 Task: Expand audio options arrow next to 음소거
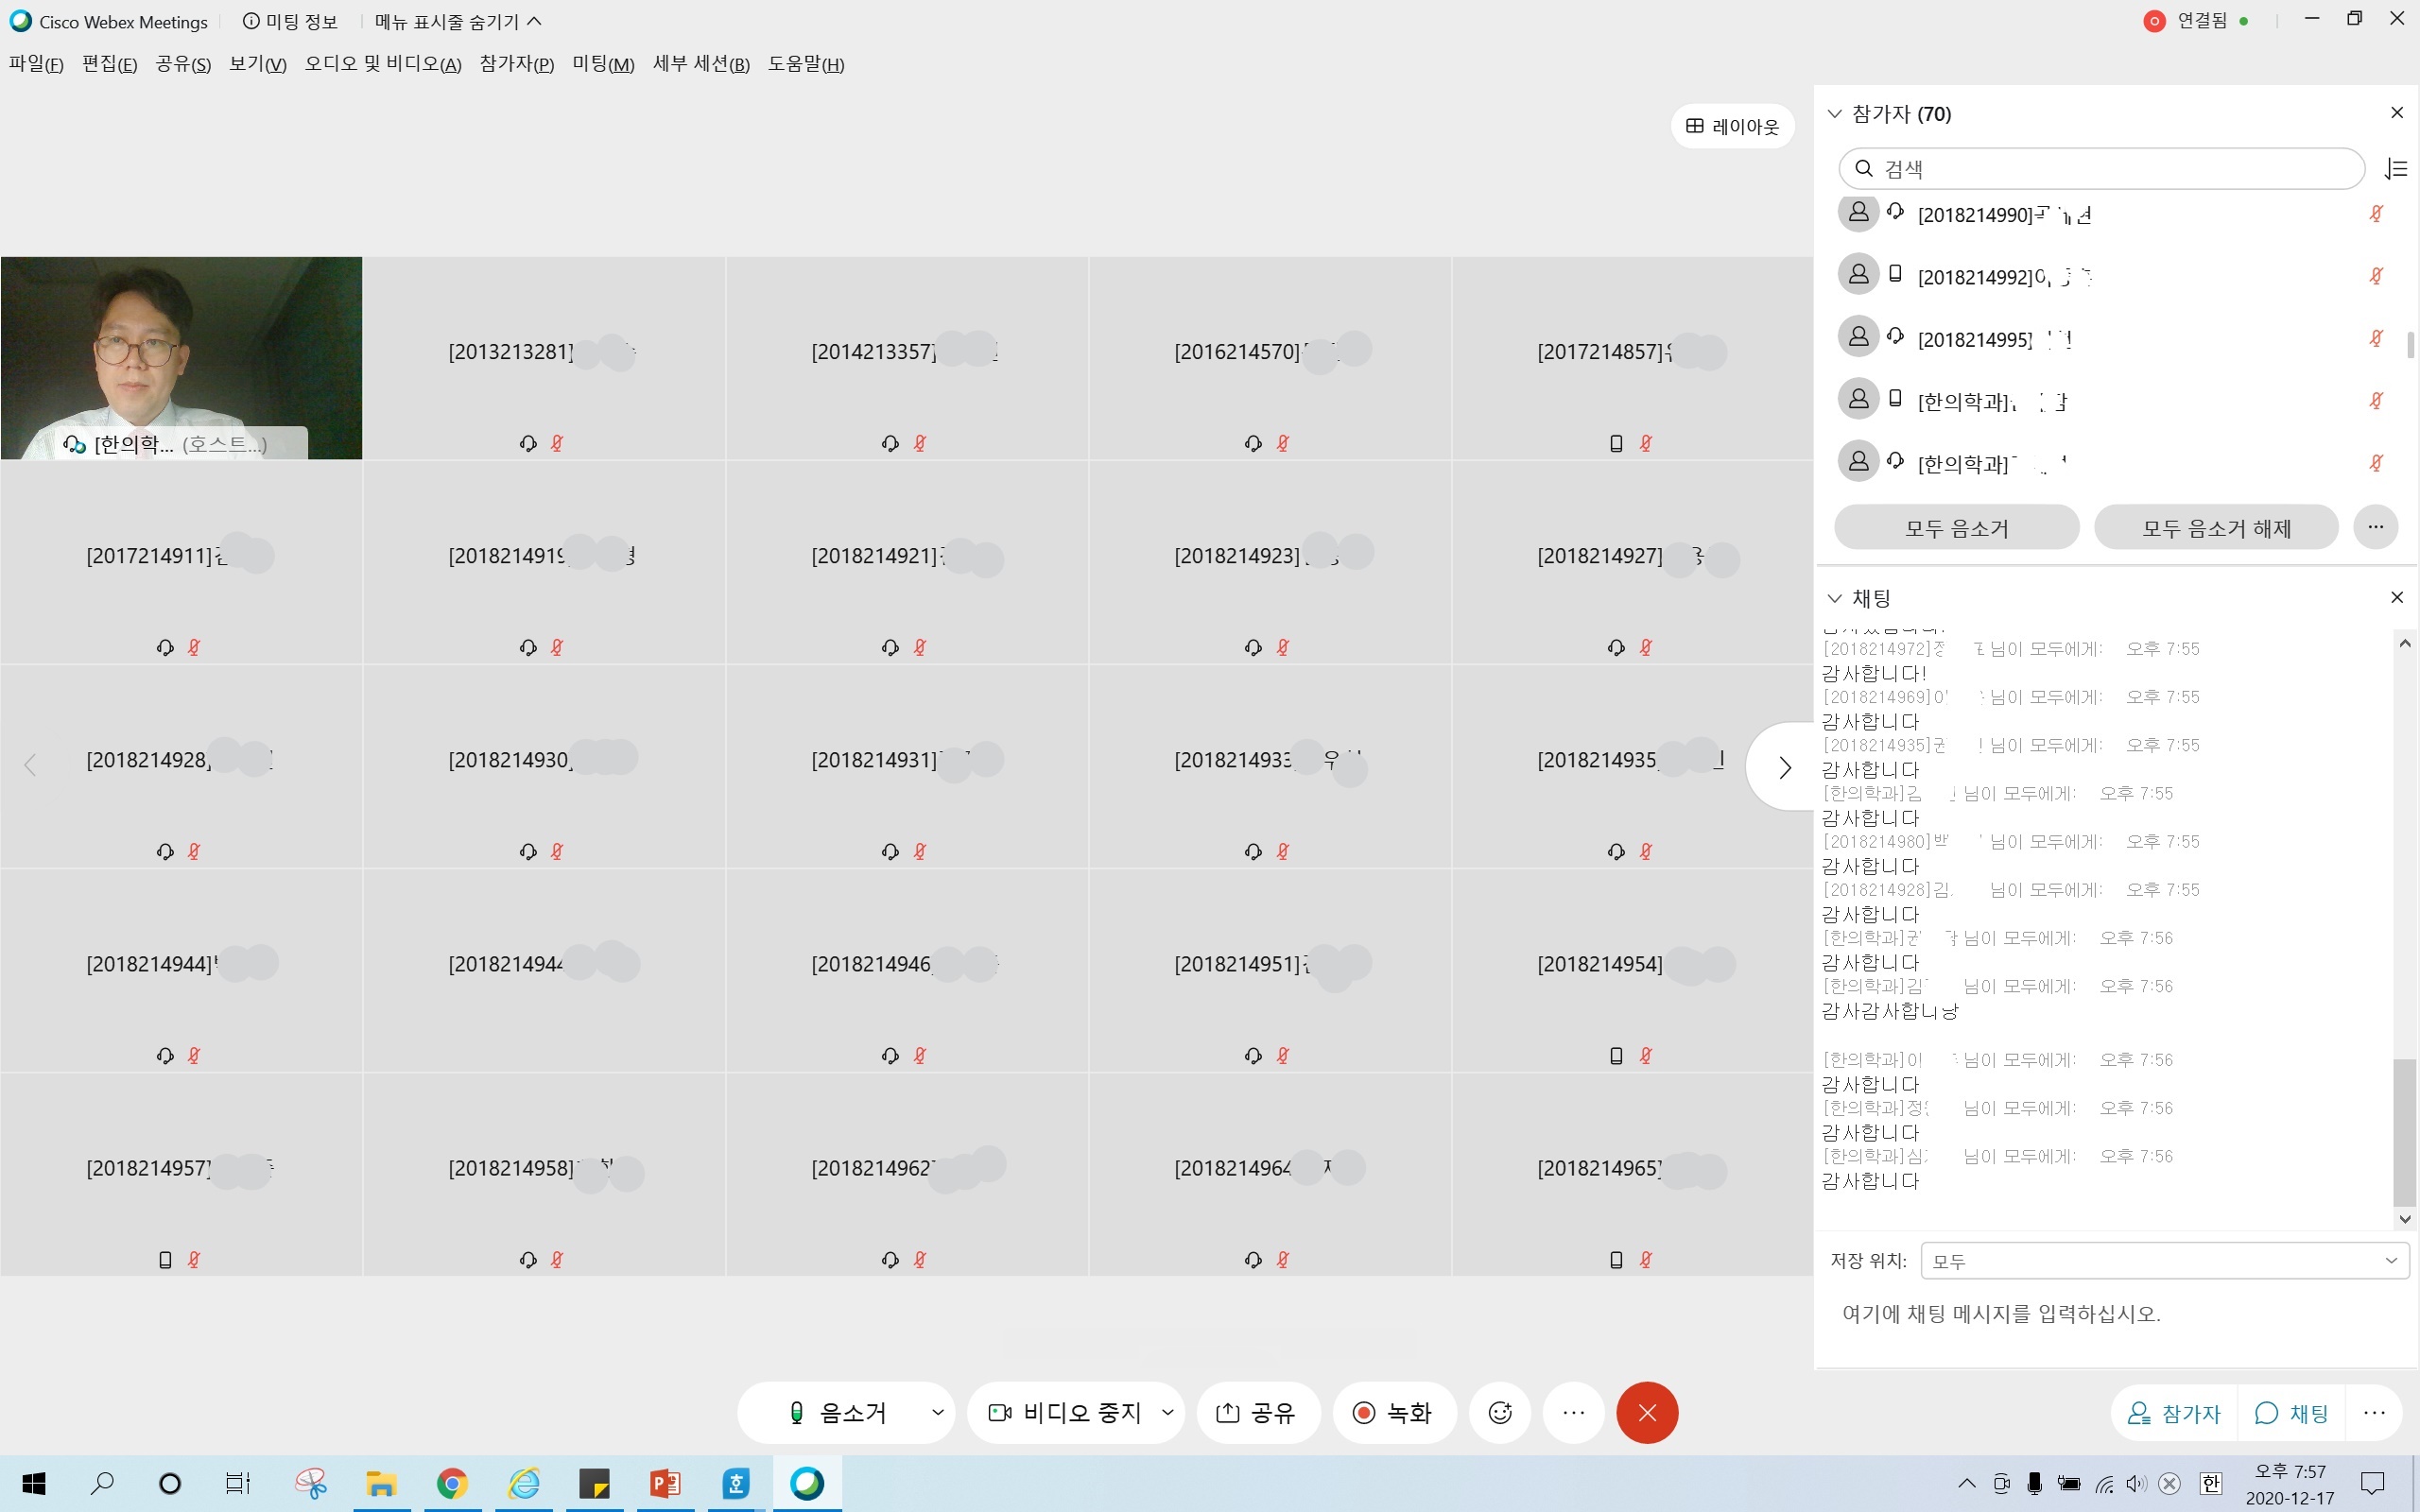pos(937,1412)
